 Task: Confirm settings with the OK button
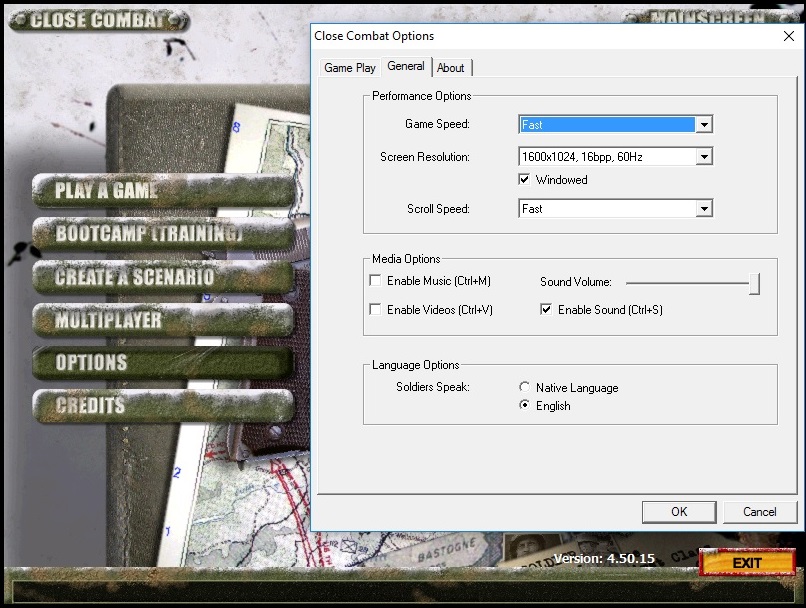click(679, 512)
